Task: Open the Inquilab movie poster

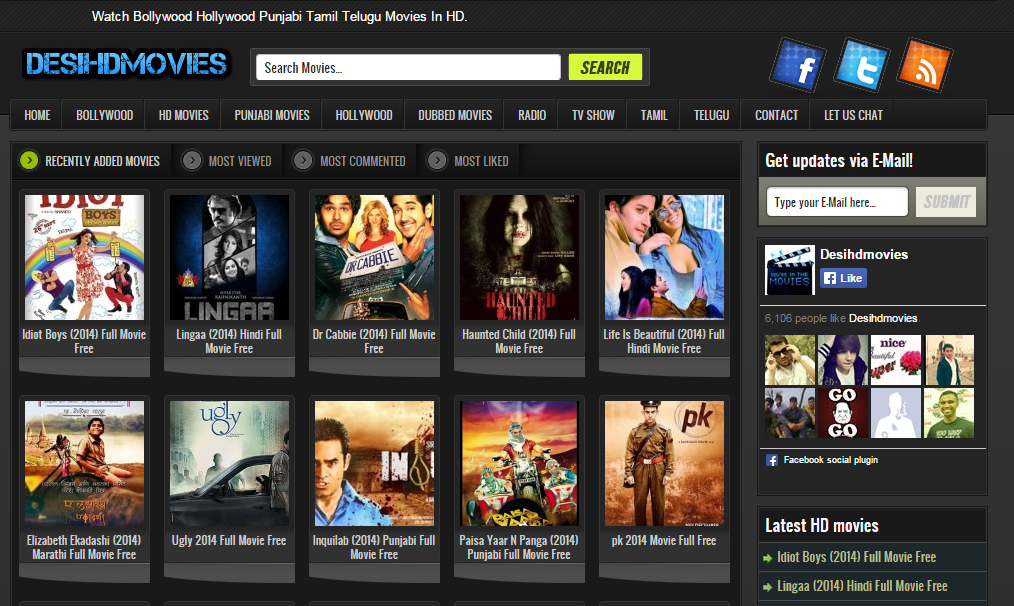Action: [x=374, y=463]
